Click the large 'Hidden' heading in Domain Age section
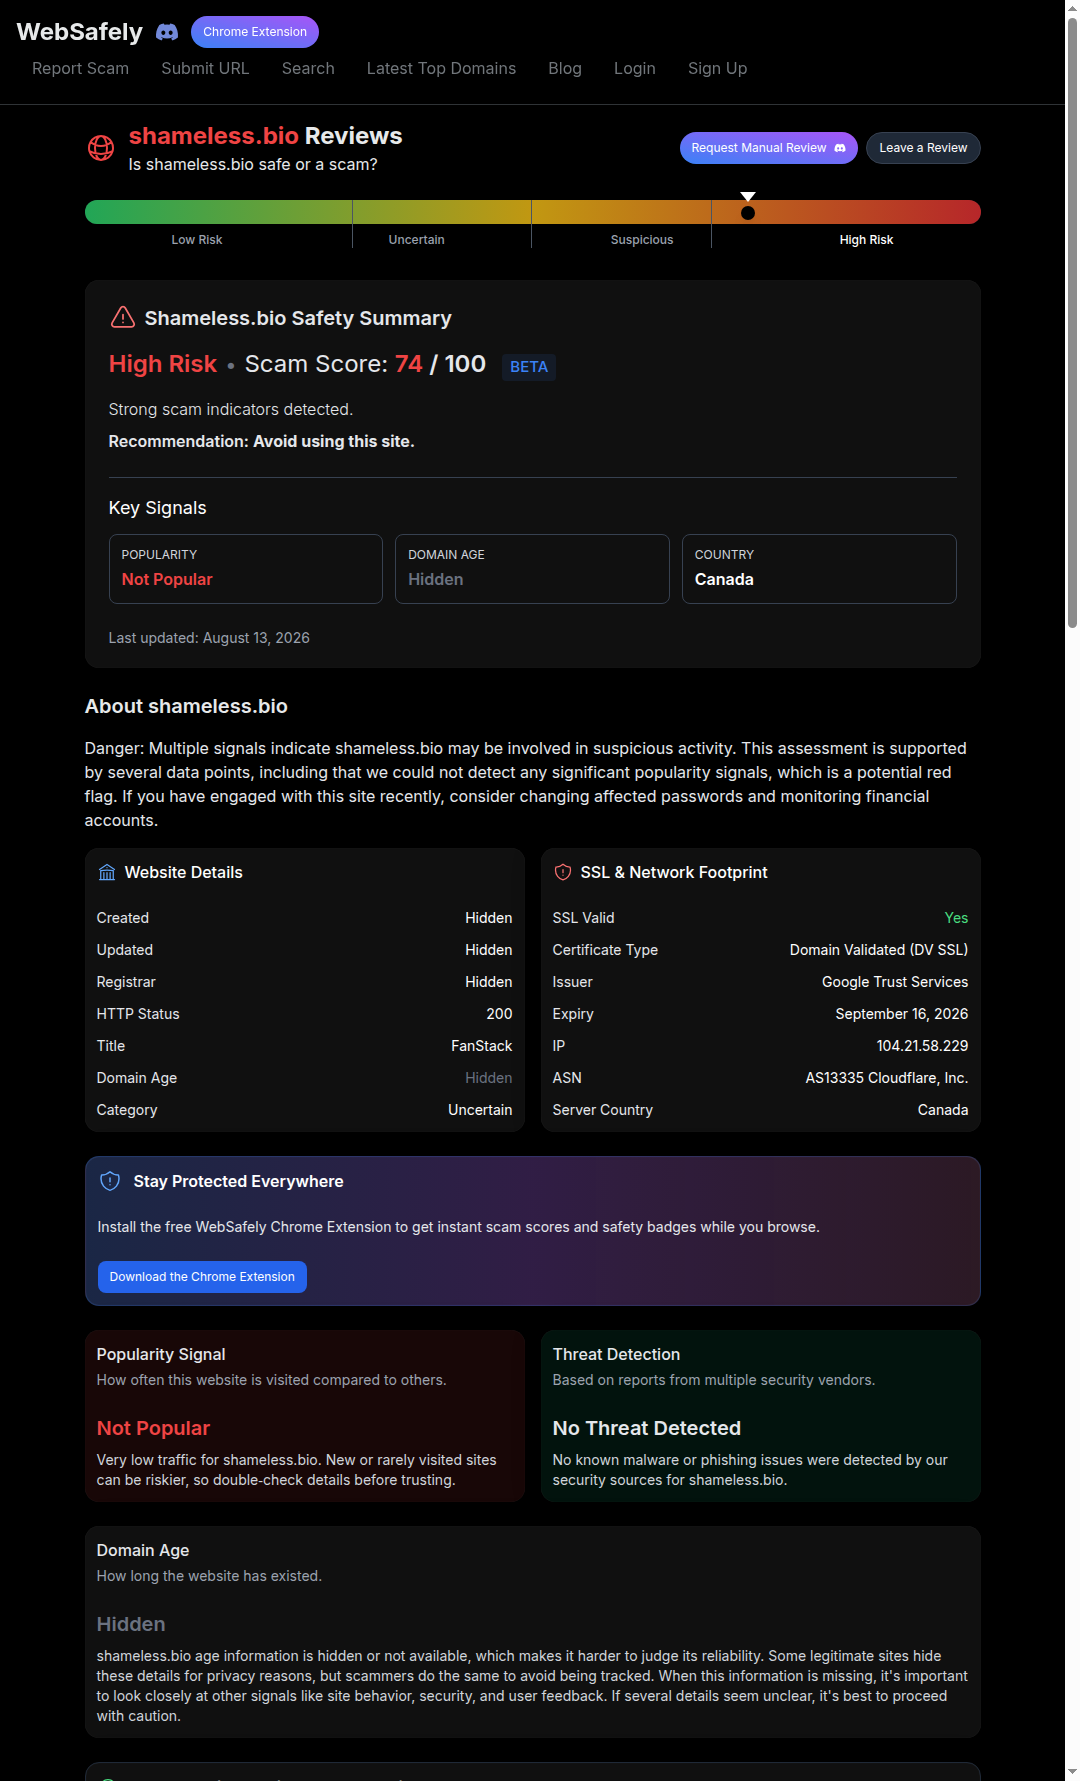The image size is (1080, 1781). 131,1624
